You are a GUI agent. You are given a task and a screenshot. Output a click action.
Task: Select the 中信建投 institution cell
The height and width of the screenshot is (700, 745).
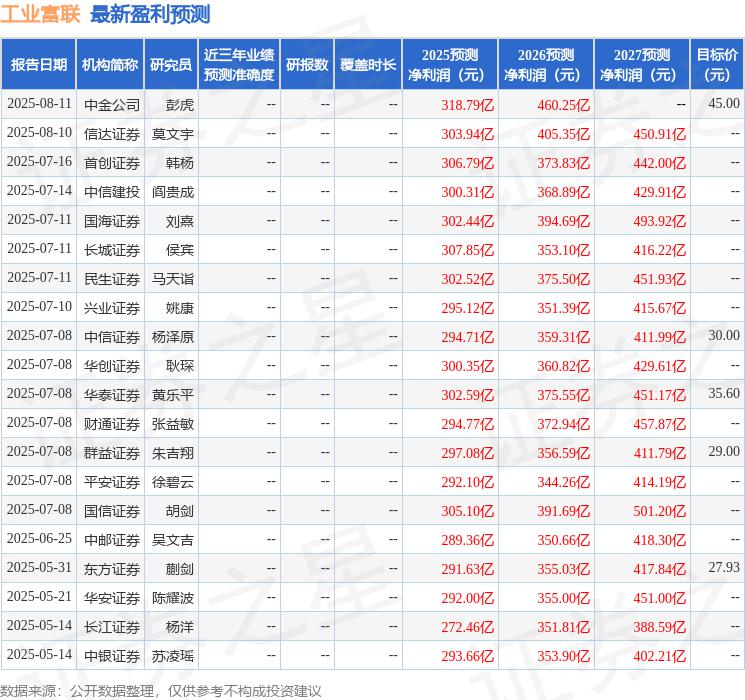tap(112, 192)
